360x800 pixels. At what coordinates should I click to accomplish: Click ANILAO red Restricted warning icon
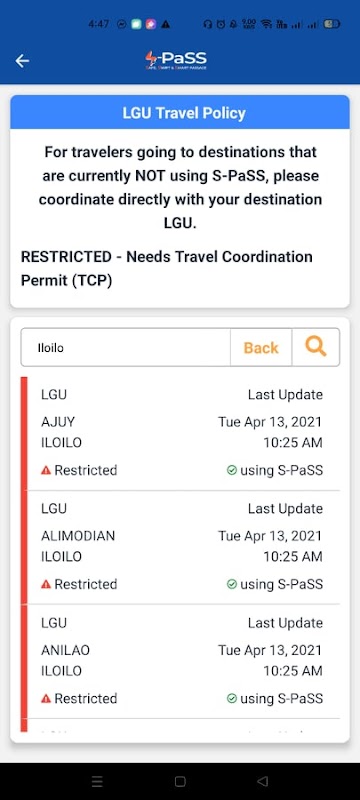point(46,698)
